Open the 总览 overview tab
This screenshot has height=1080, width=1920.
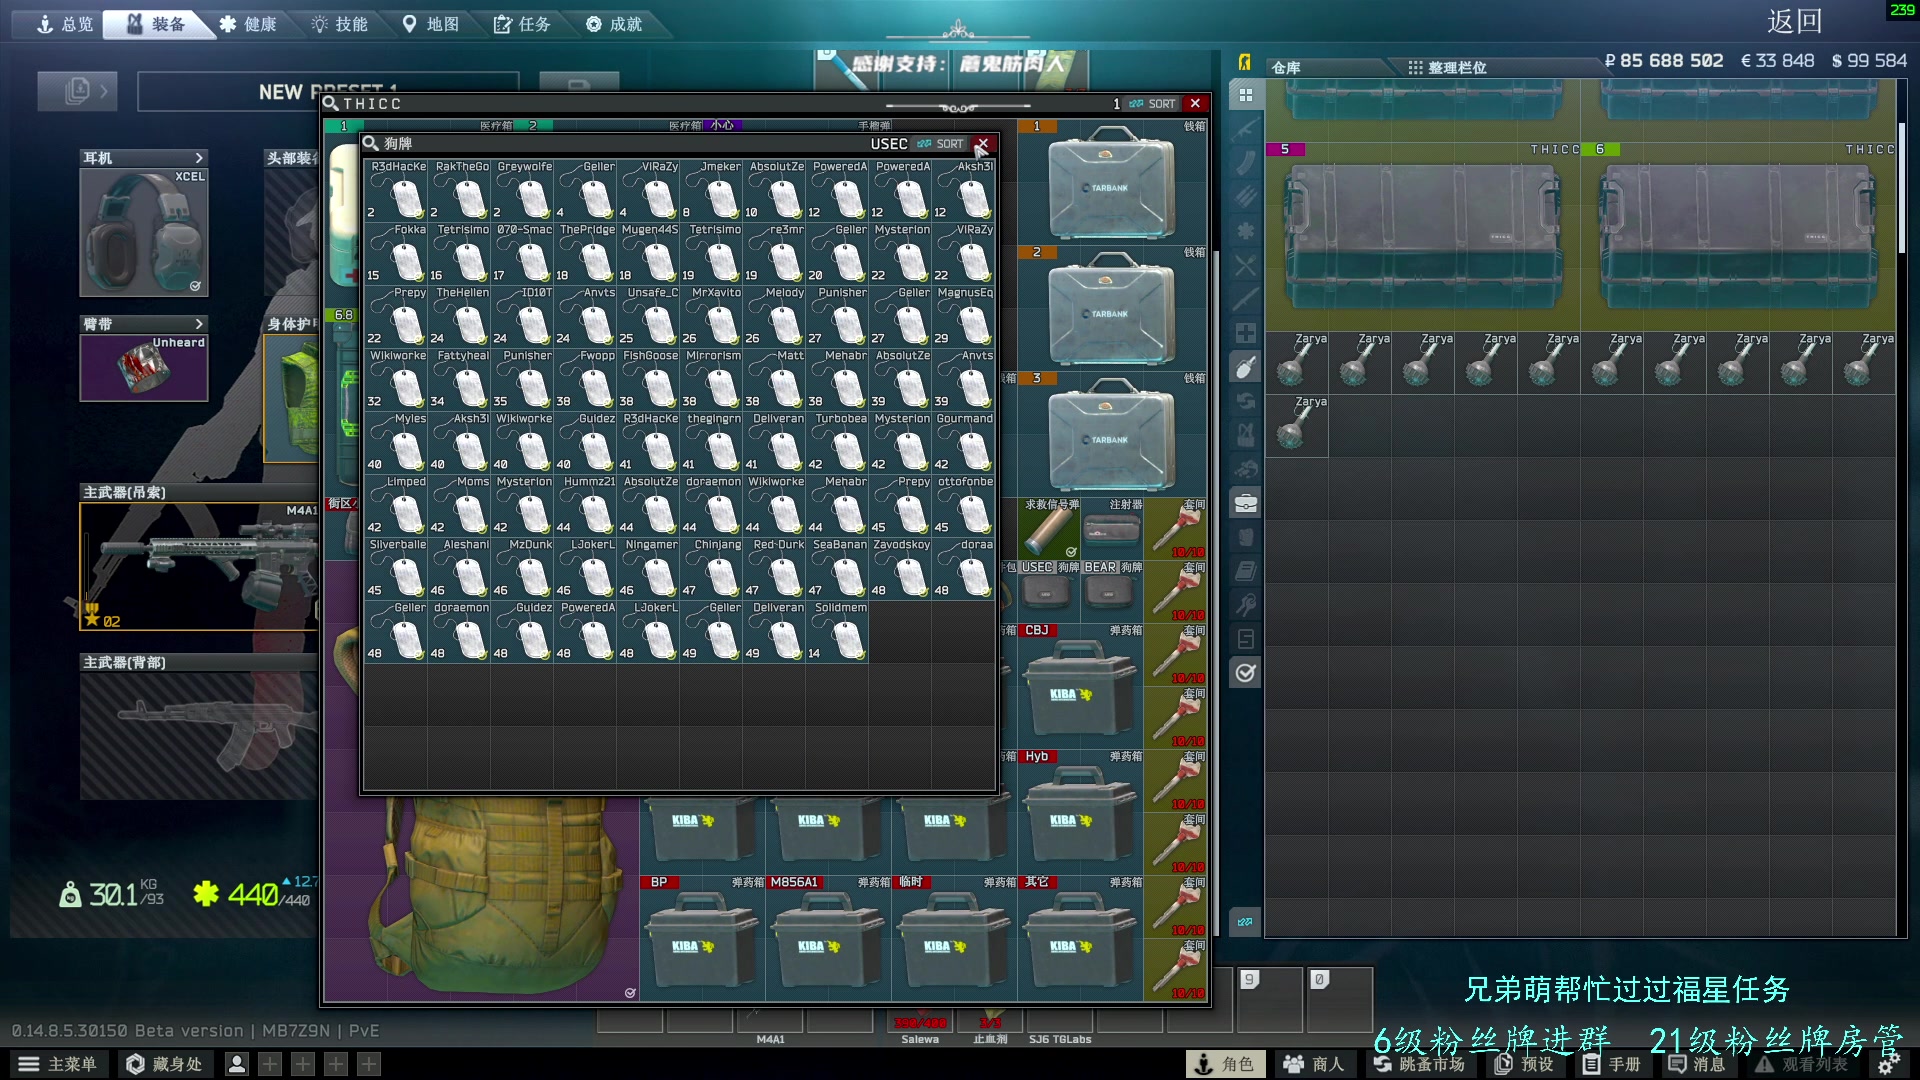tap(64, 24)
